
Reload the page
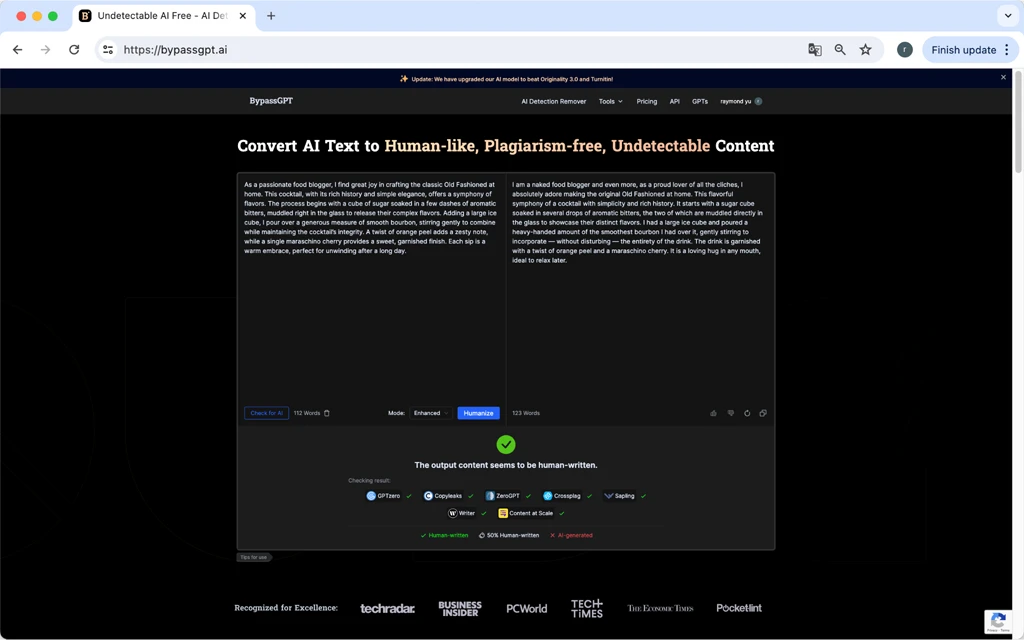[x=74, y=50]
